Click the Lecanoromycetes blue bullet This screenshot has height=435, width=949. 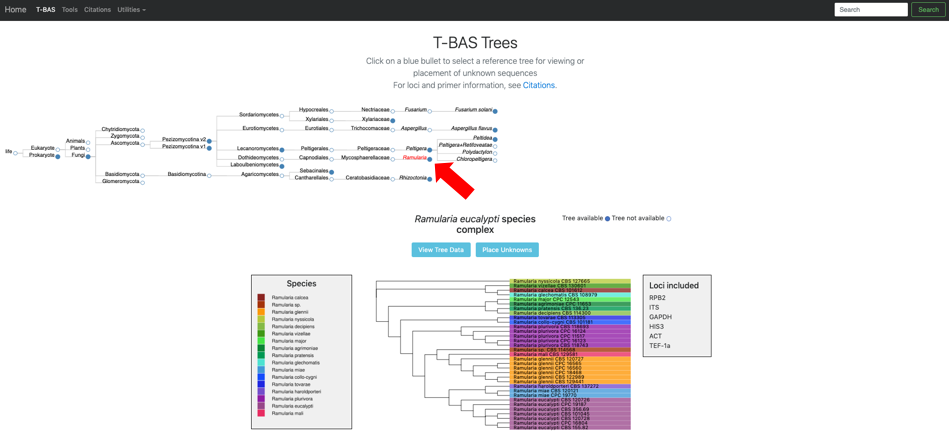coord(281,149)
